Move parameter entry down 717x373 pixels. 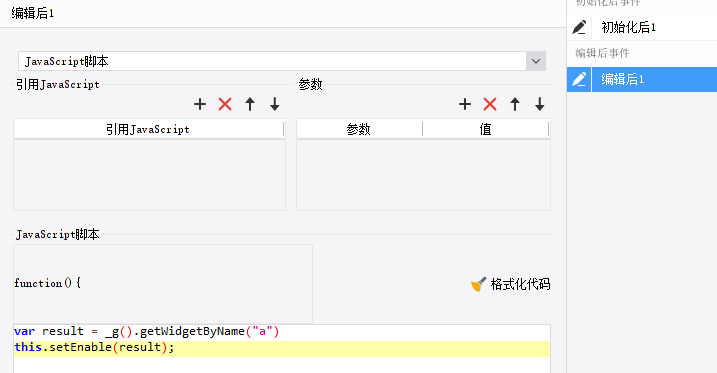click(540, 104)
